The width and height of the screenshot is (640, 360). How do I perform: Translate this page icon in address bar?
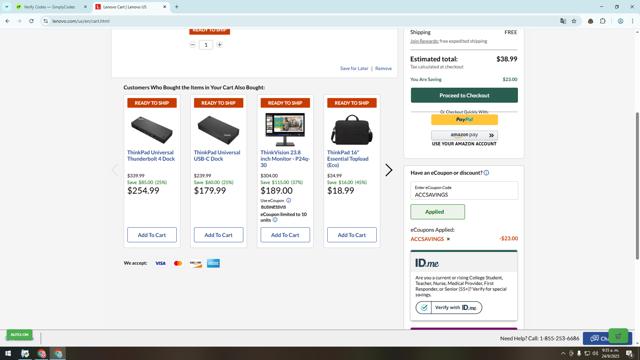click(563, 21)
